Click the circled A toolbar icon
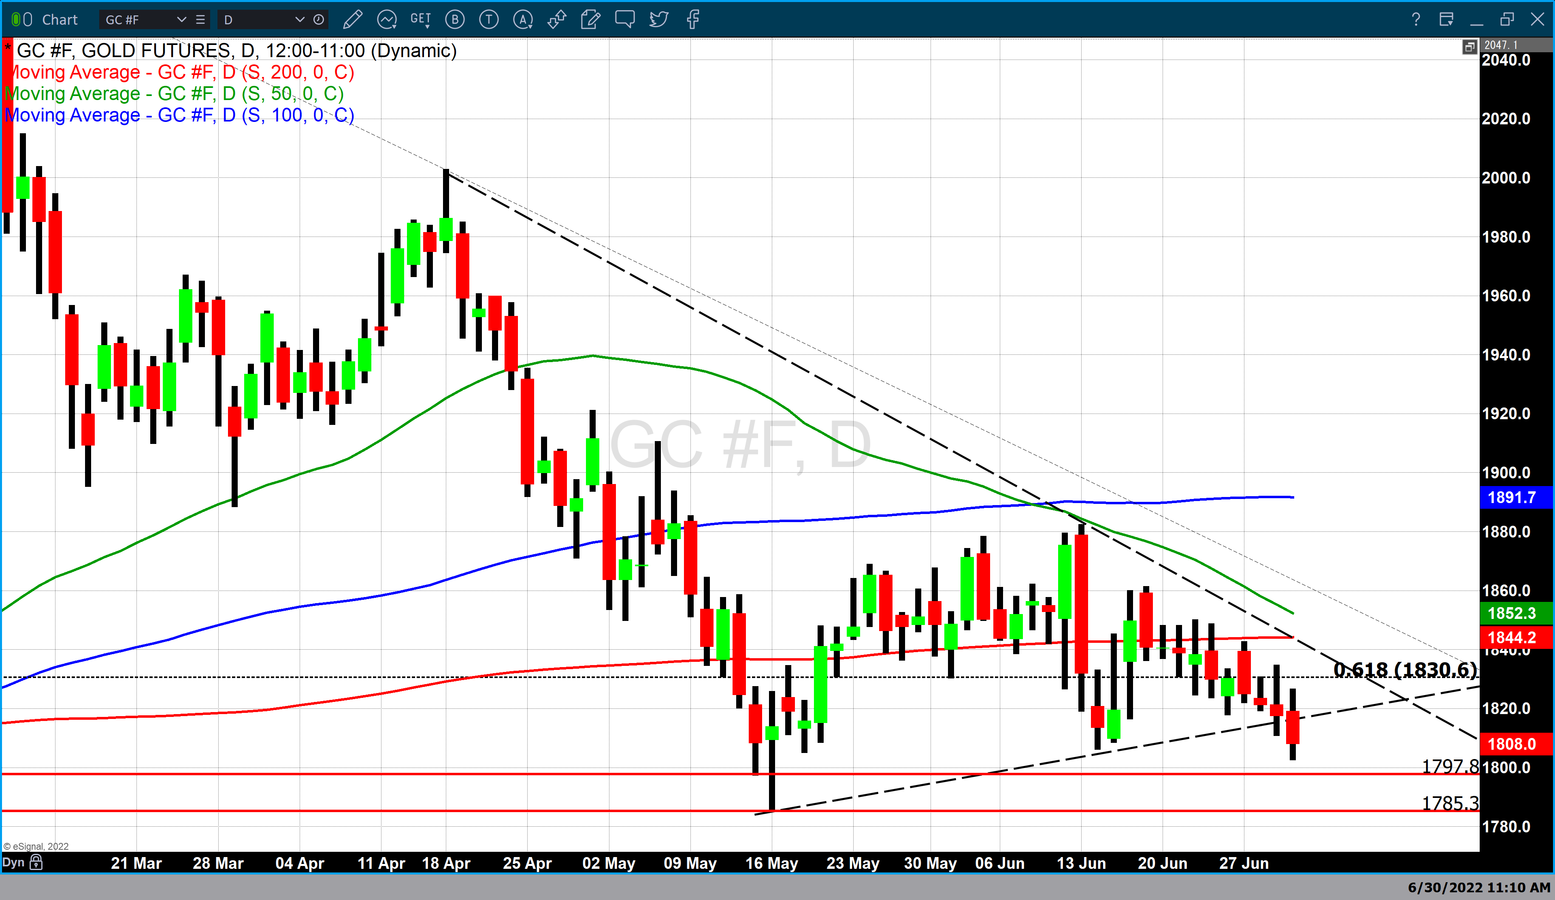Screen dimensions: 1555x900 coord(523,19)
